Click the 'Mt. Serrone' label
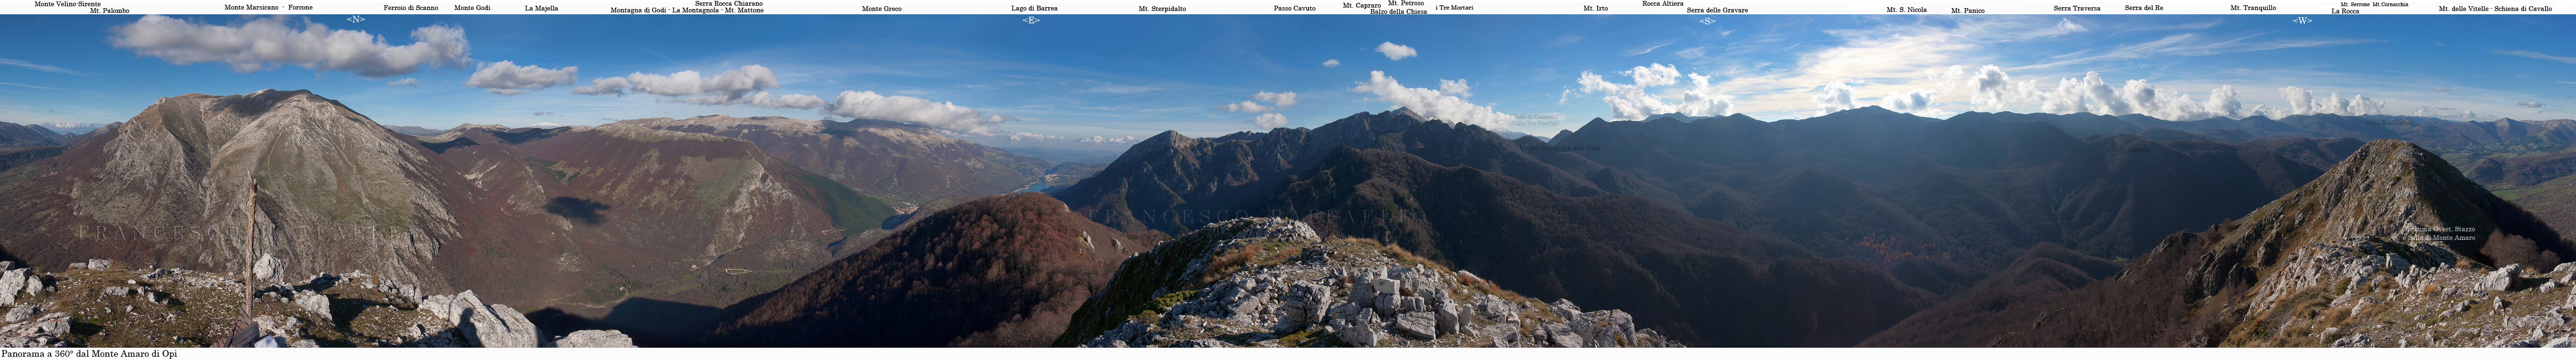Screen dimensions: 2576x362 click(x=2354, y=4)
